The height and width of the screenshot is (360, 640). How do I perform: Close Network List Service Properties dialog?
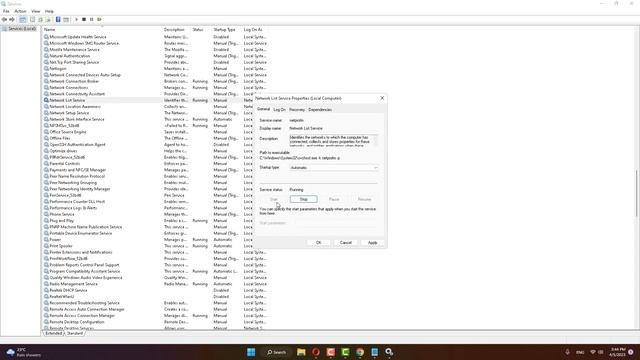point(382,98)
